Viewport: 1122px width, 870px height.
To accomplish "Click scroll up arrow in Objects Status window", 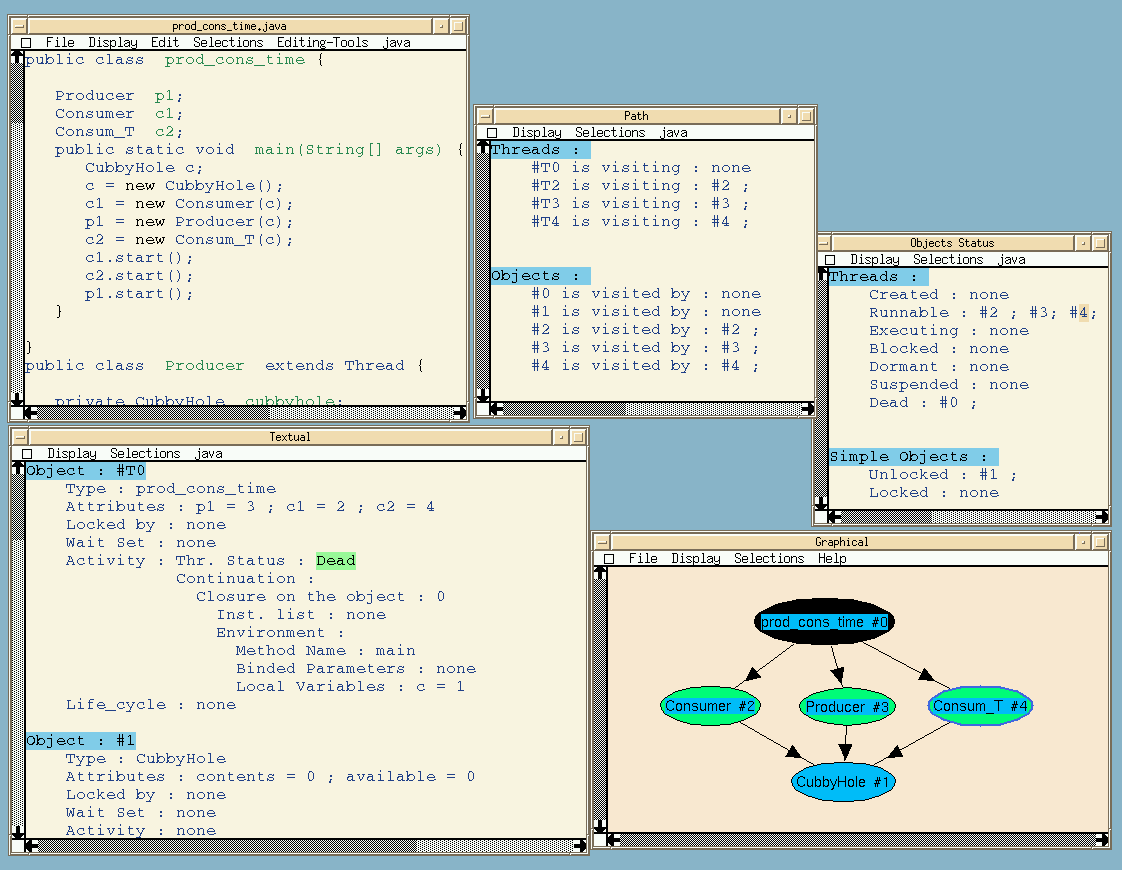I will coord(821,275).
